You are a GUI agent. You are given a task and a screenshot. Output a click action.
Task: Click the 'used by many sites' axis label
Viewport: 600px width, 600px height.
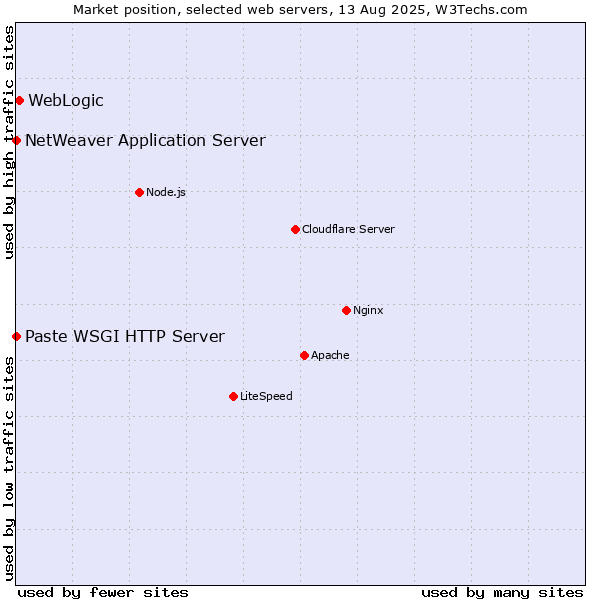[x=502, y=593]
